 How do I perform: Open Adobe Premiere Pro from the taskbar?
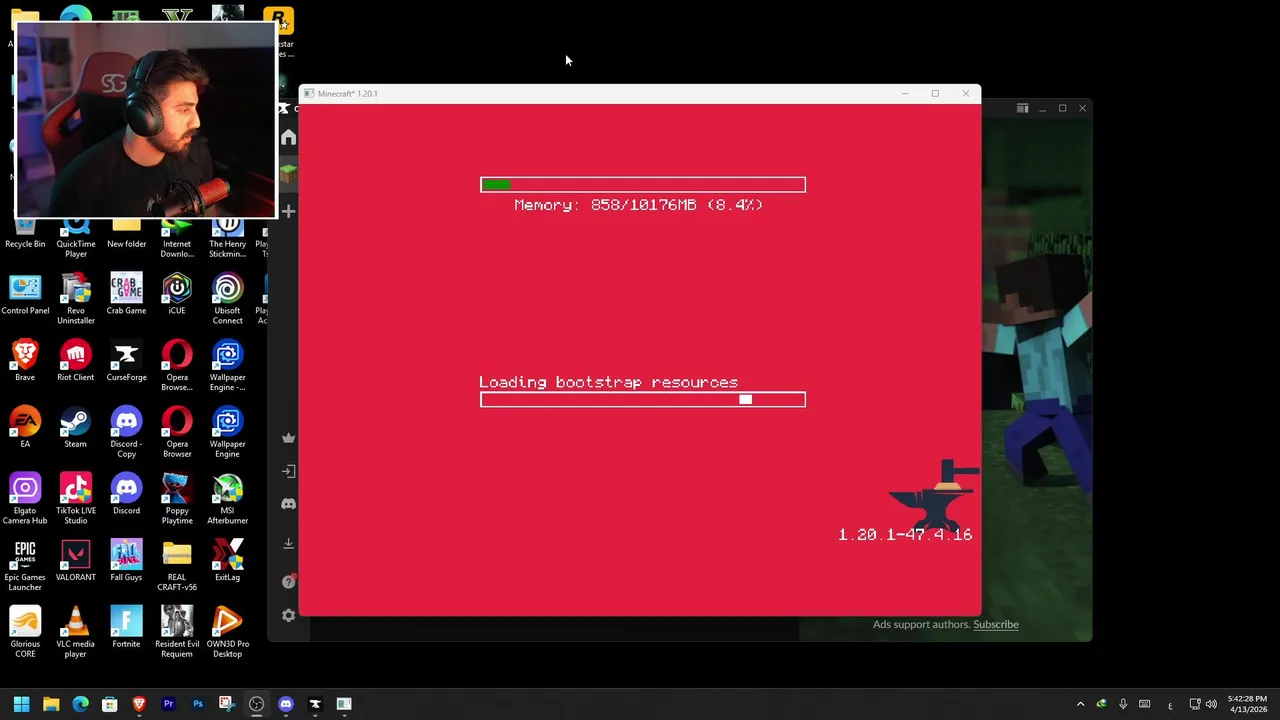pos(168,704)
